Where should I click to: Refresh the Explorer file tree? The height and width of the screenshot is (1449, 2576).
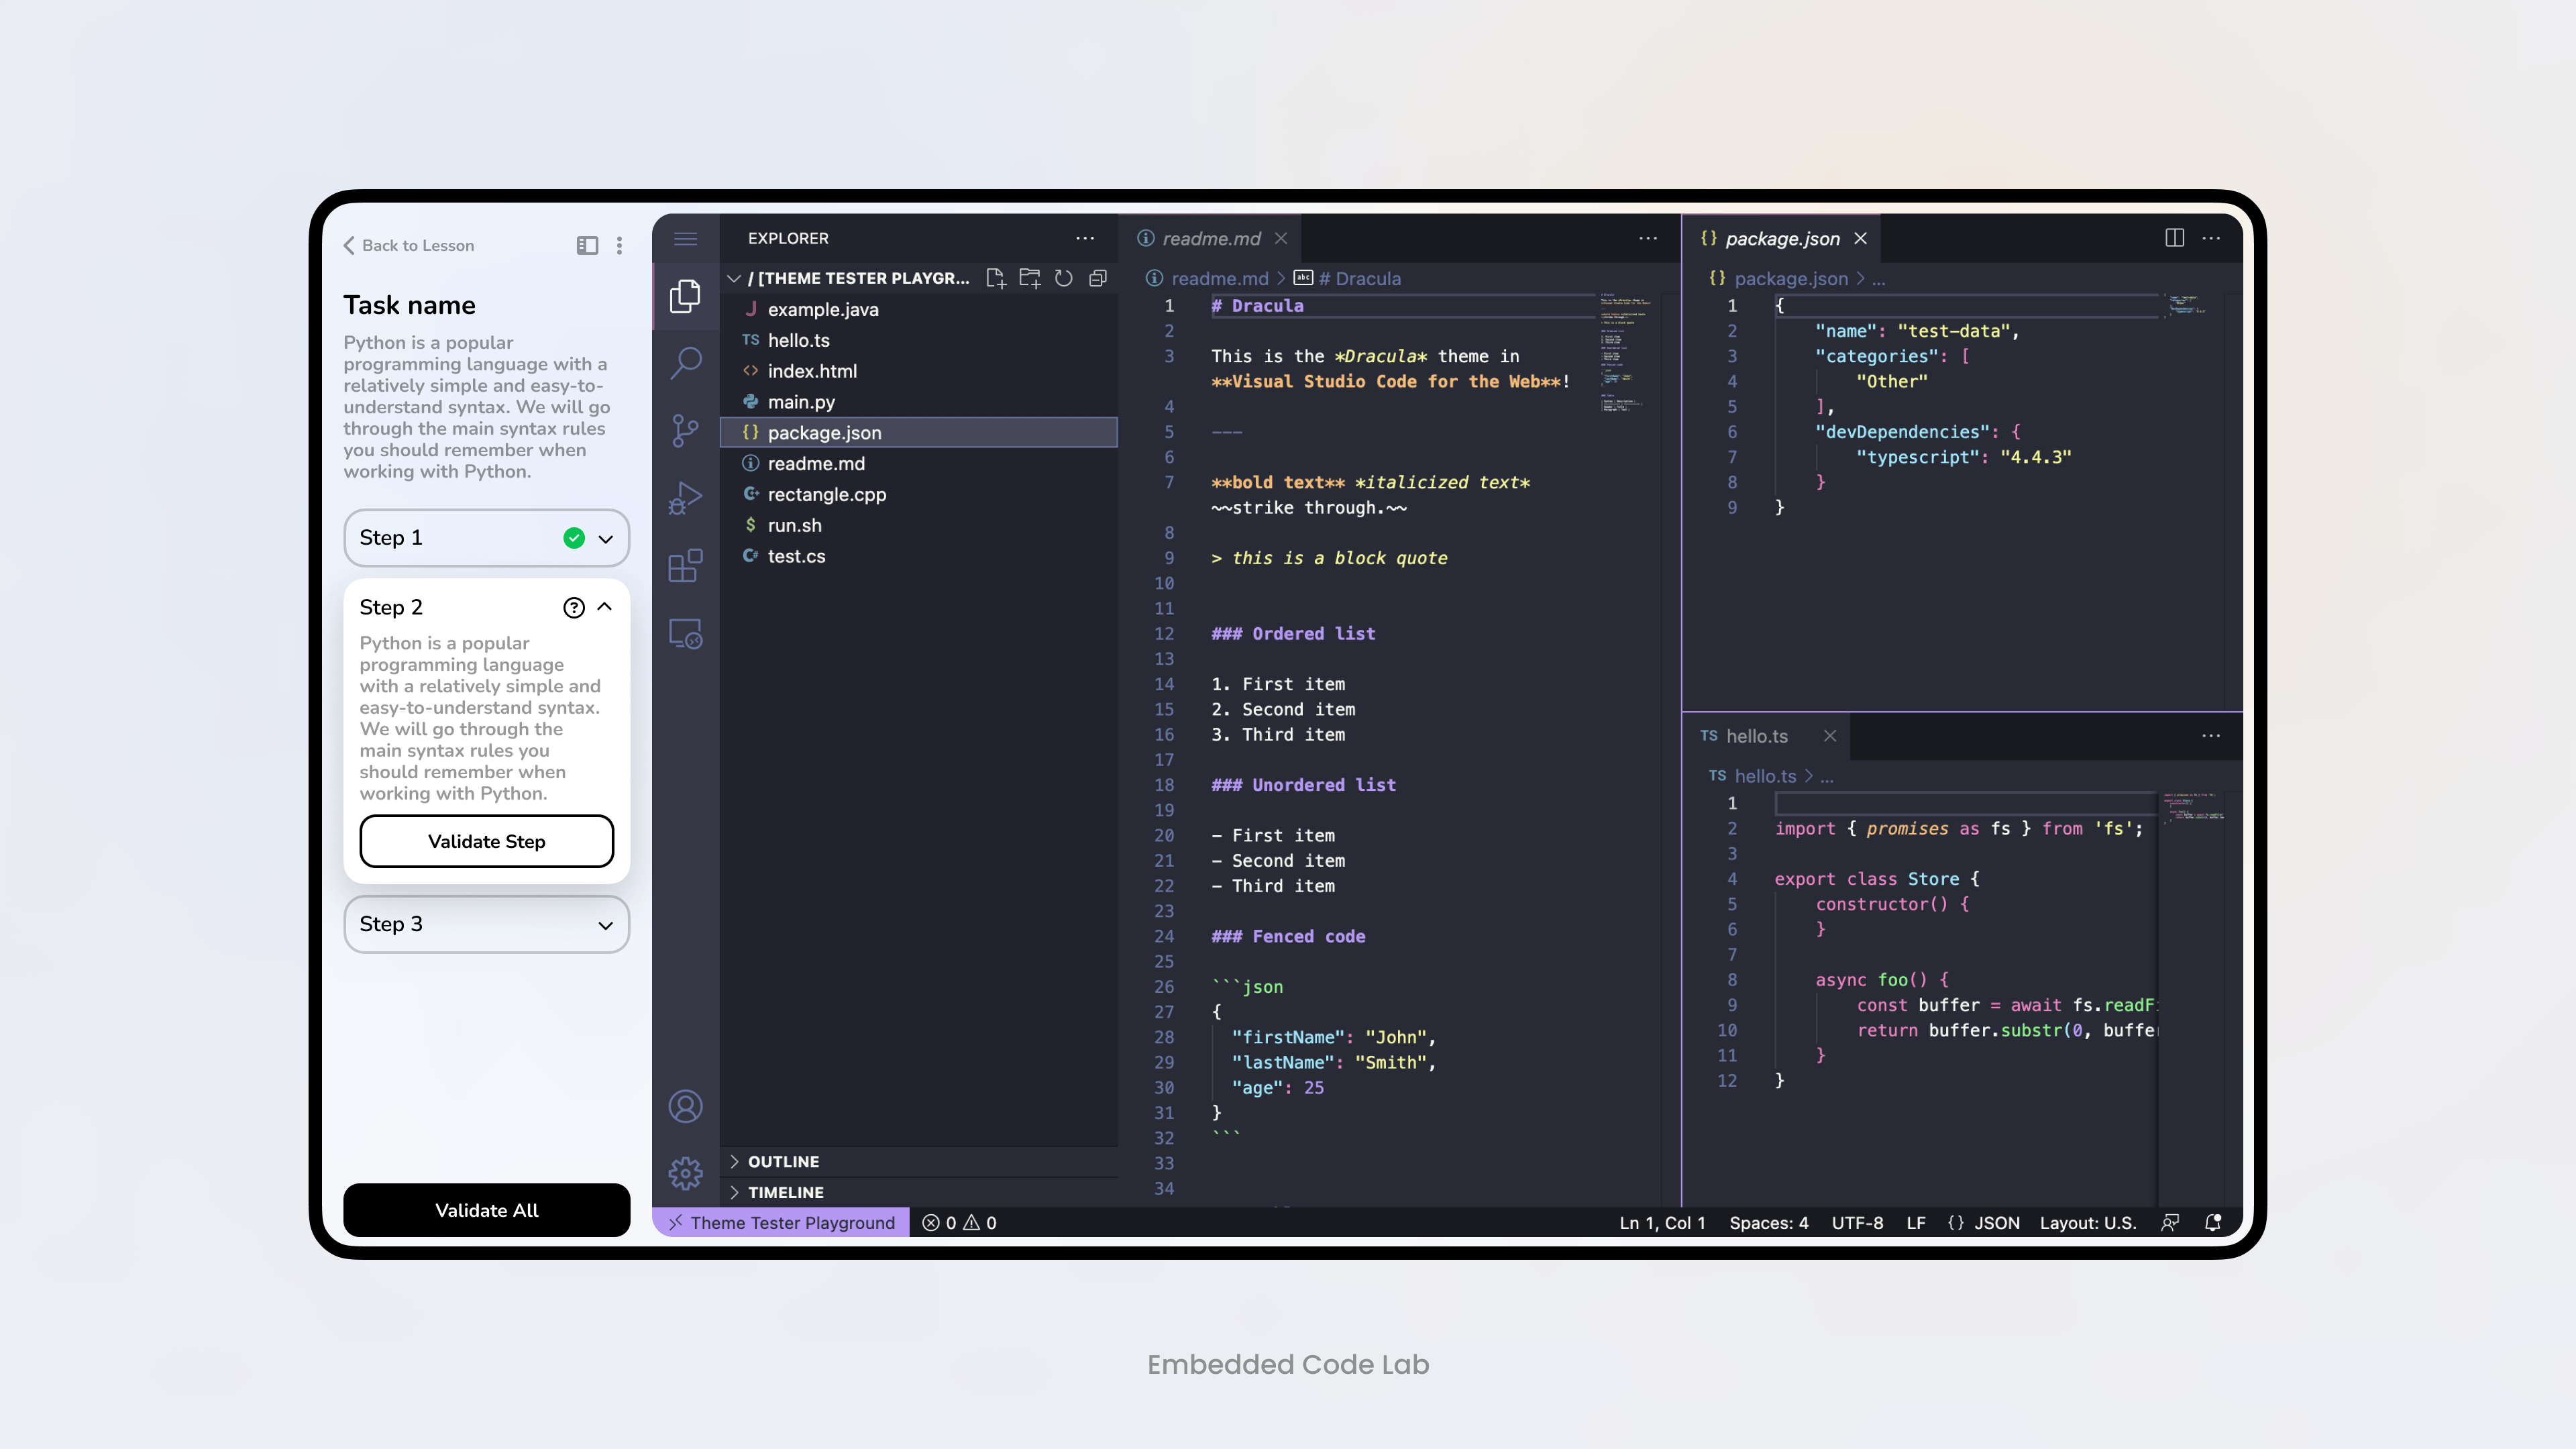pos(1064,278)
